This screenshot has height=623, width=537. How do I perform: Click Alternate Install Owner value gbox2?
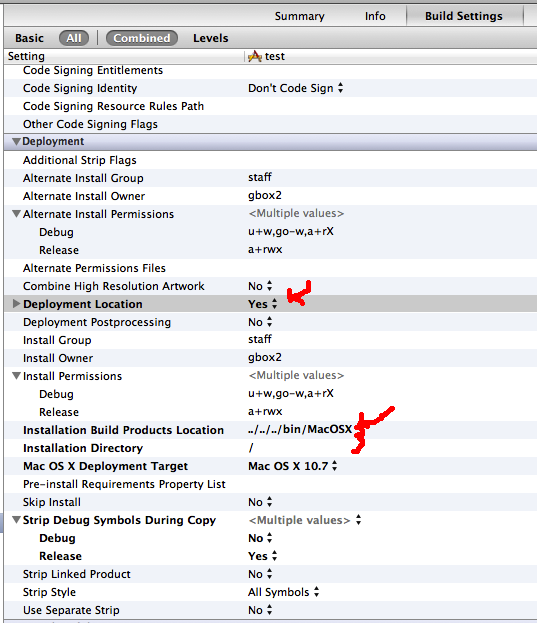coord(265,195)
